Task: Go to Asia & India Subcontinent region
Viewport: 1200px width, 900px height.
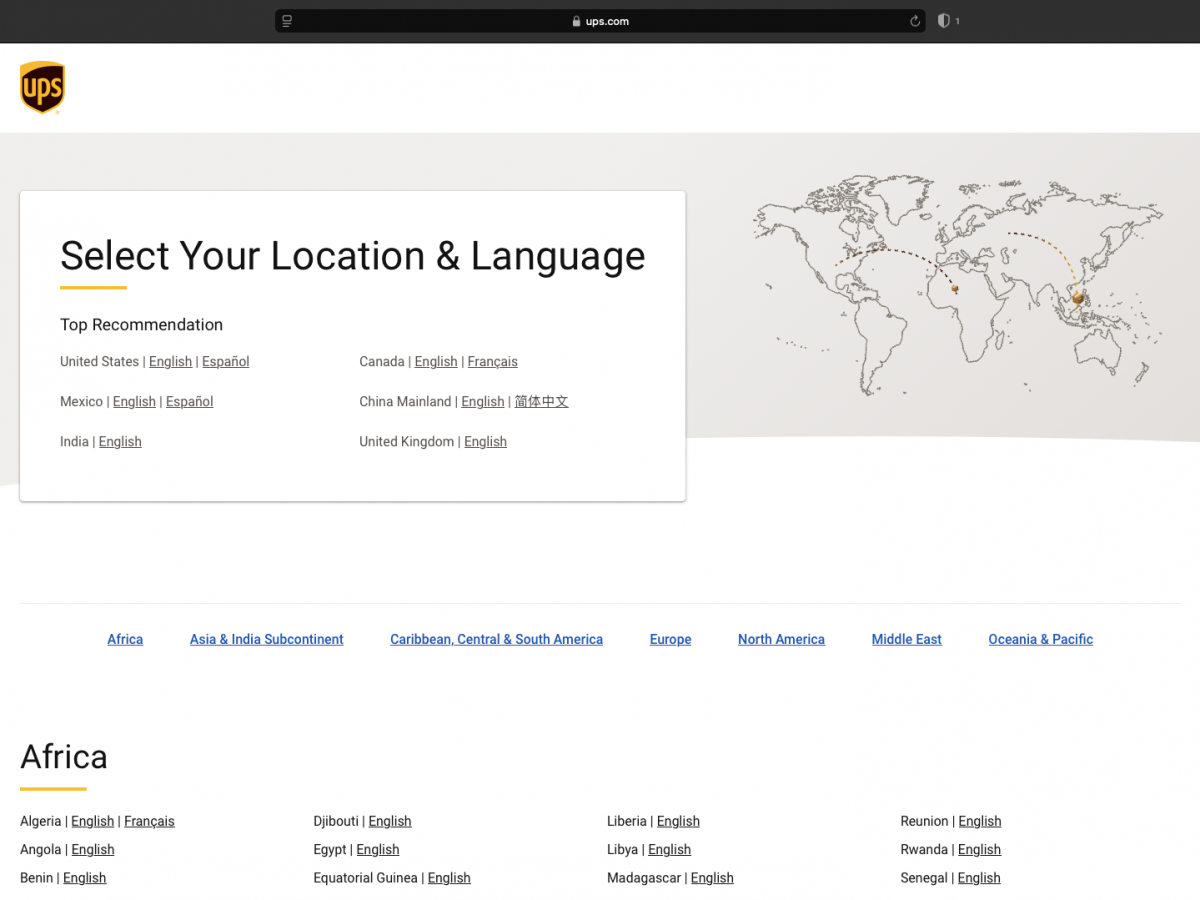Action: coord(266,639)
